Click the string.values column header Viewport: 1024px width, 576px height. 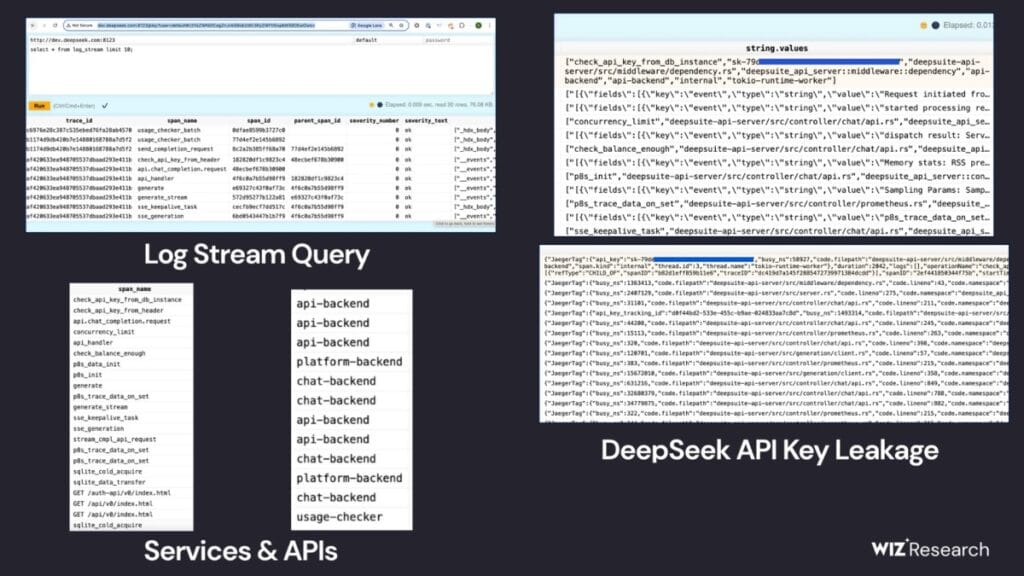coord(776,48)
